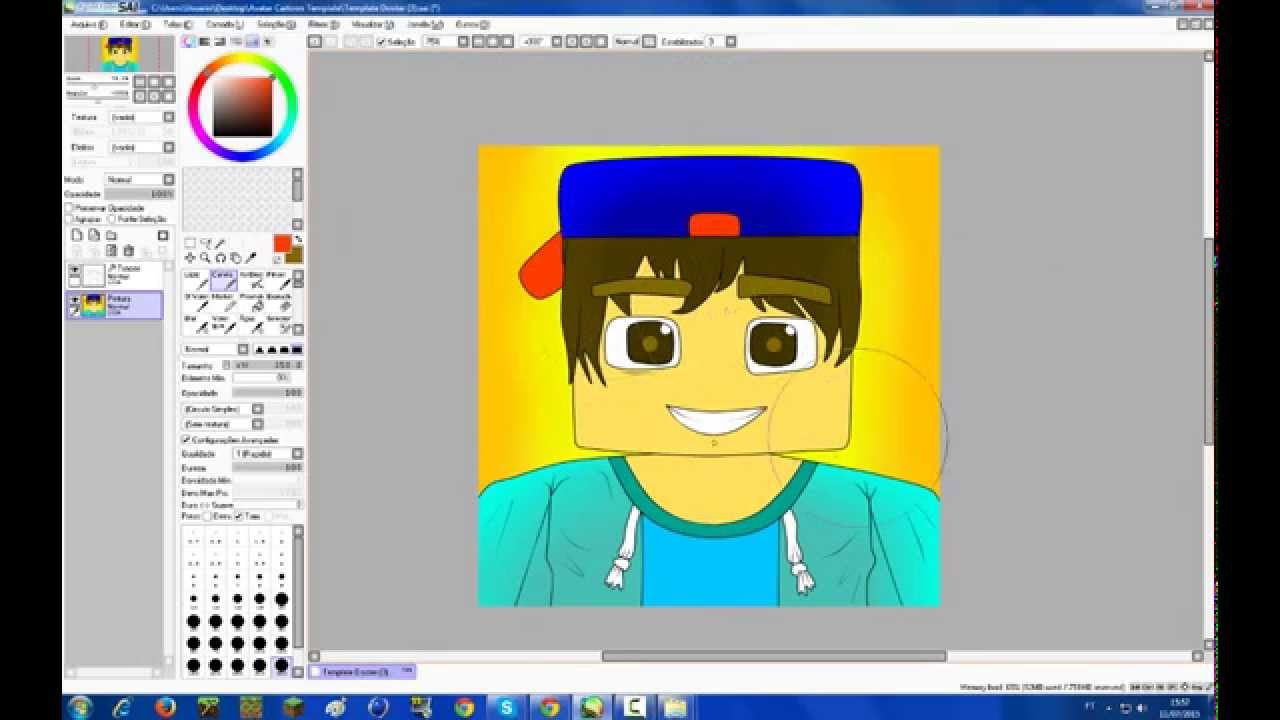The image size is (1280, 720).
Task: Select the eyedropper color picker tool
Action: pos(251,258)
